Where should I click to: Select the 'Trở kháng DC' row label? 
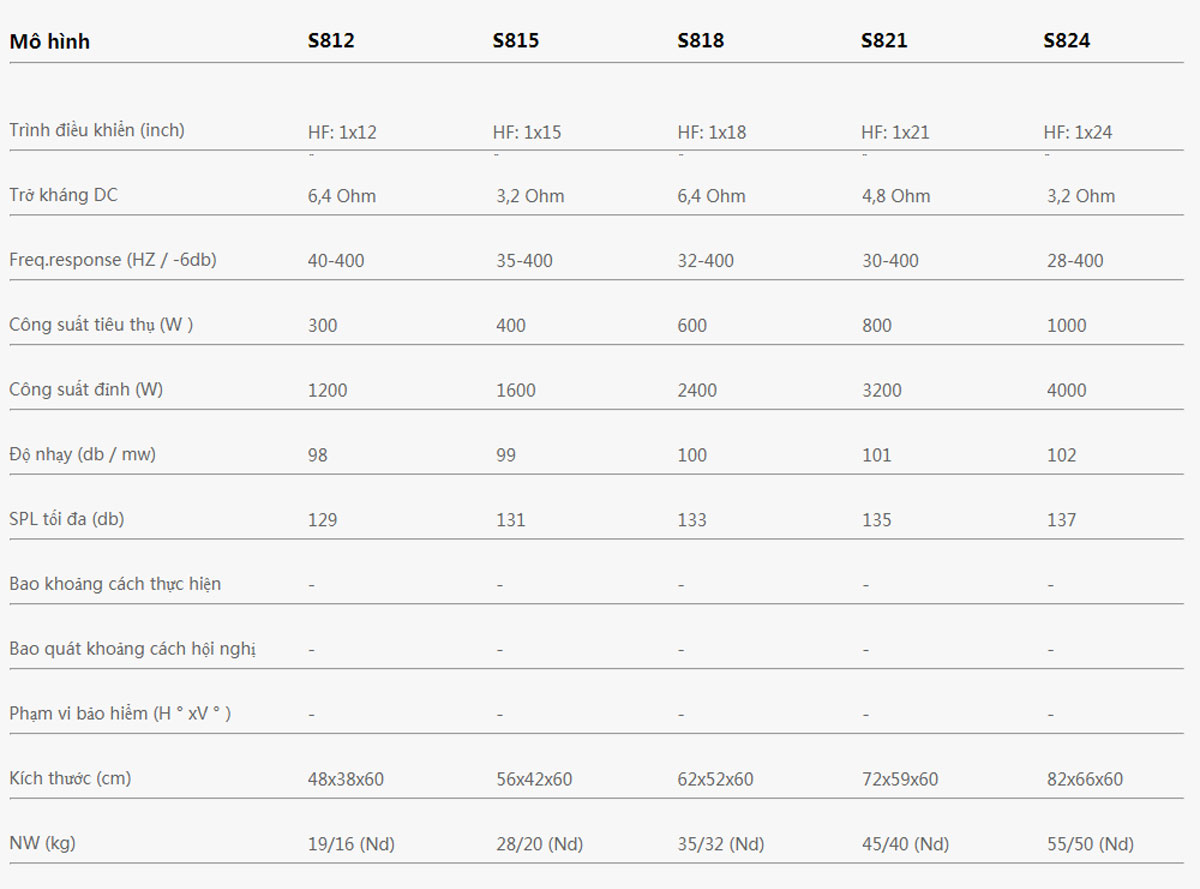(63, 195)
